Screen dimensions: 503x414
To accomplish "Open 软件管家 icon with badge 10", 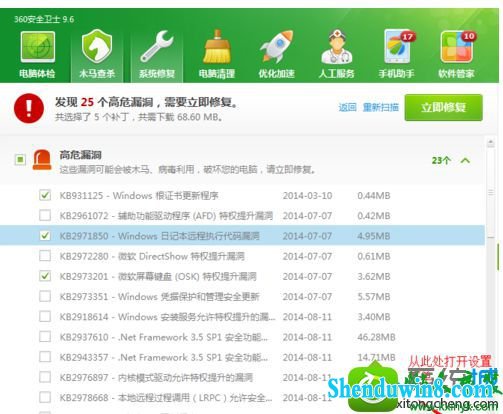I will click(457, 46).
